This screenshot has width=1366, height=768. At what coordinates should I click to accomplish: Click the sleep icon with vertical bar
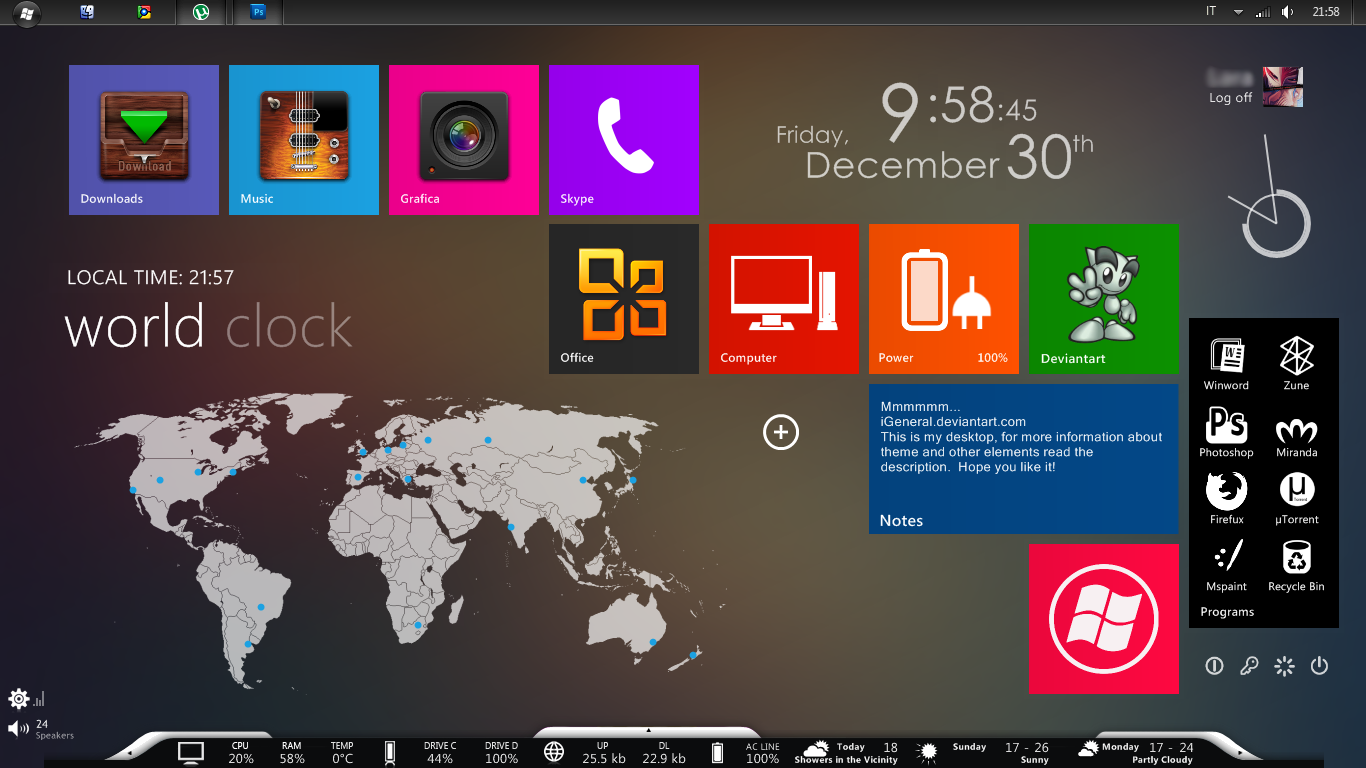[x=1214, y=666]
